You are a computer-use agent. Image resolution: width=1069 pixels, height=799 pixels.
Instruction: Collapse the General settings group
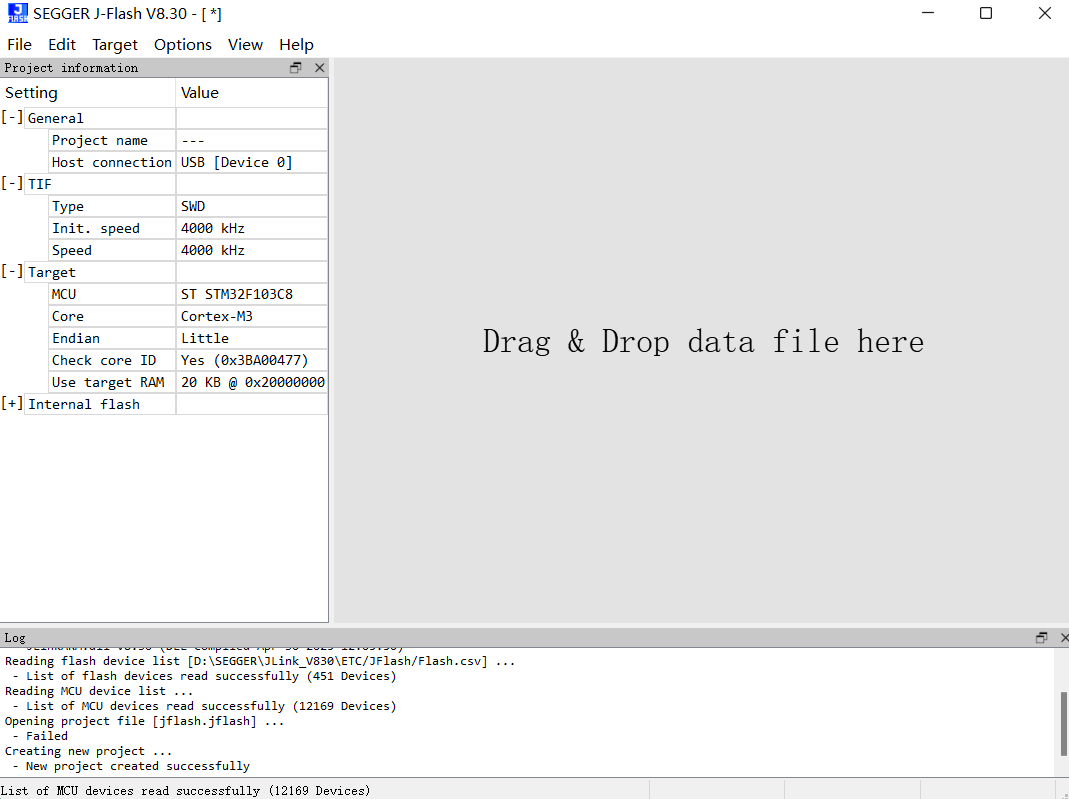[12, 117]
